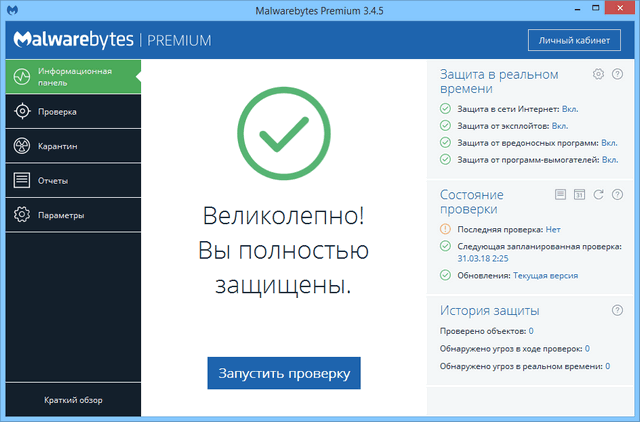Screen dimensions: 640x422
Task: Click the История защиты heading
Action: pos(489,311)
